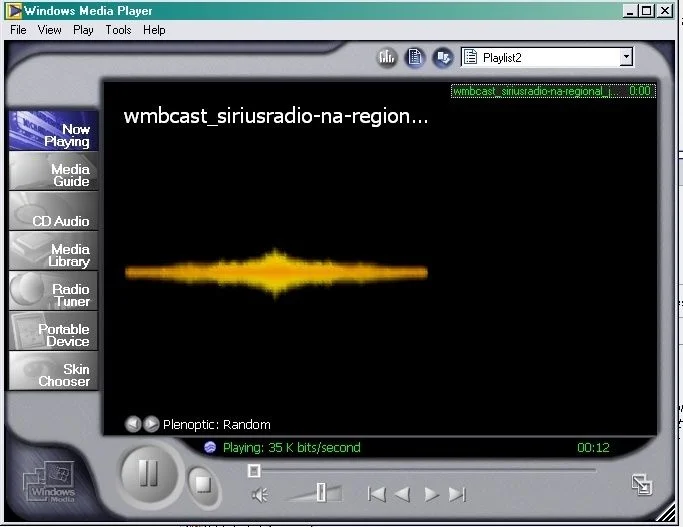The image size is (683, 527).
Task: Open the View menu
Action: [x=49, y=30]
